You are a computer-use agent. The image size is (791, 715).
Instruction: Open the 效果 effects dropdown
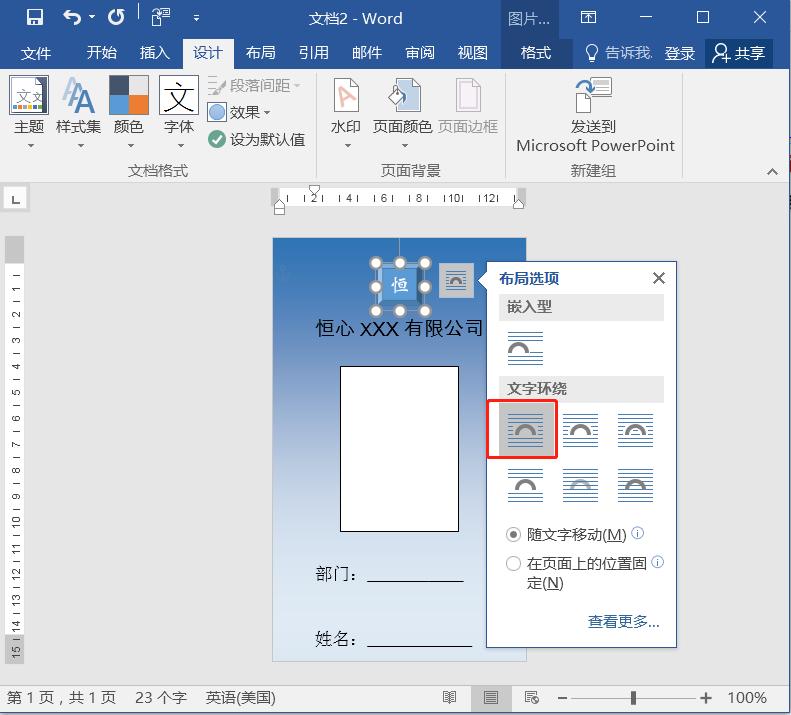[x=239, y=112]
